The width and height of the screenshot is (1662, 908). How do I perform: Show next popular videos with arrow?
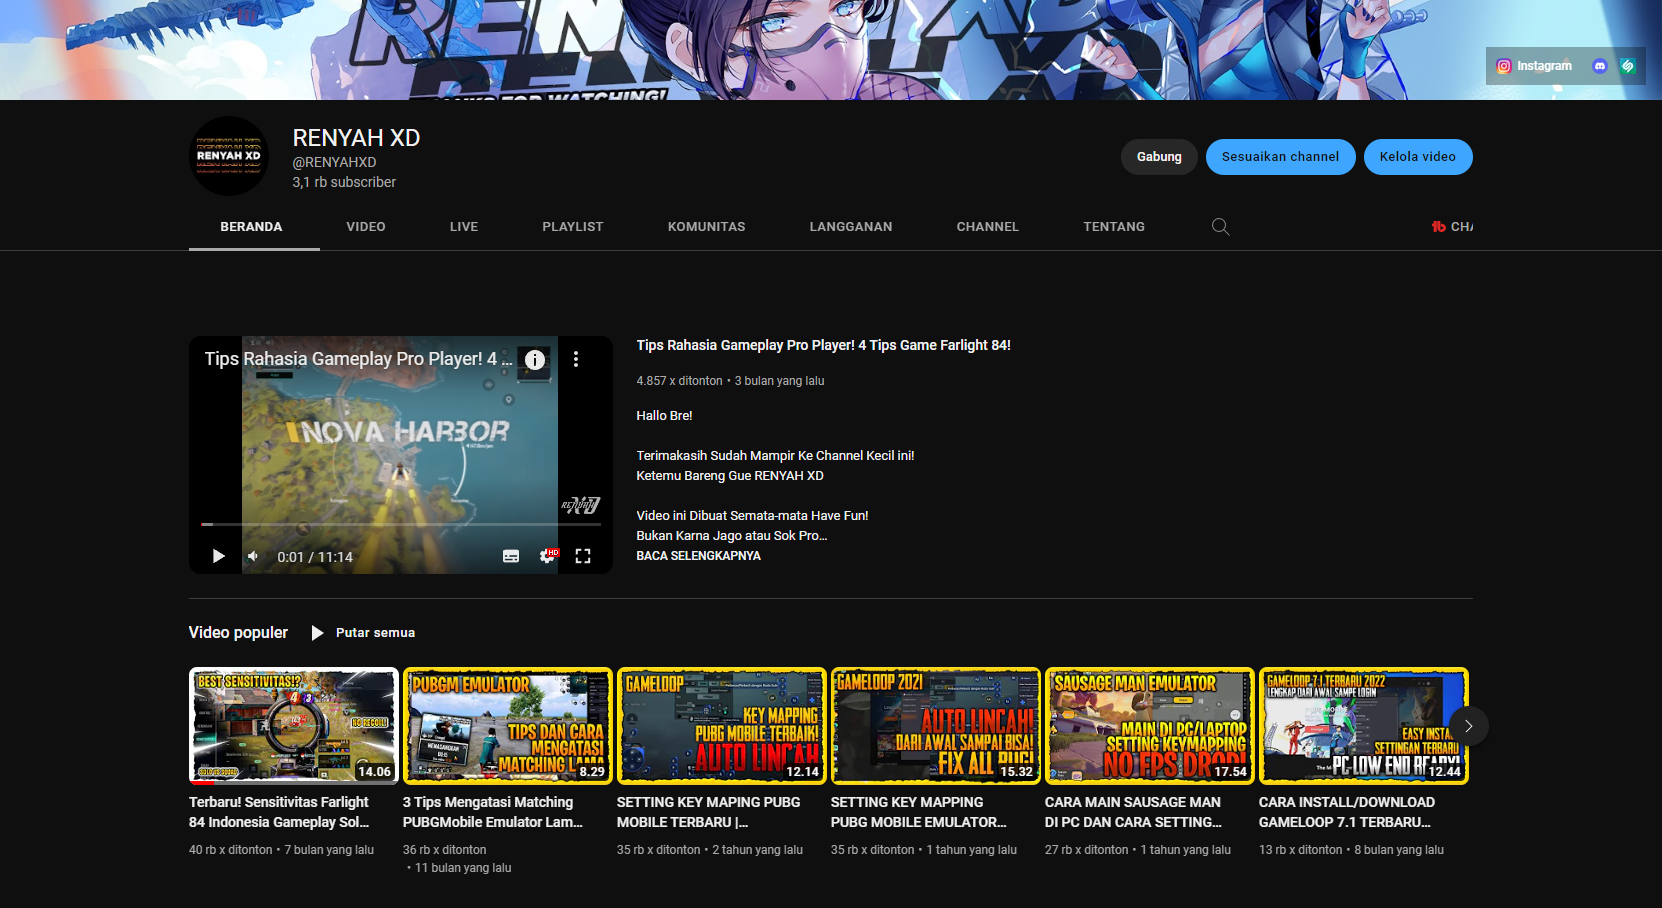point(1468,726)
